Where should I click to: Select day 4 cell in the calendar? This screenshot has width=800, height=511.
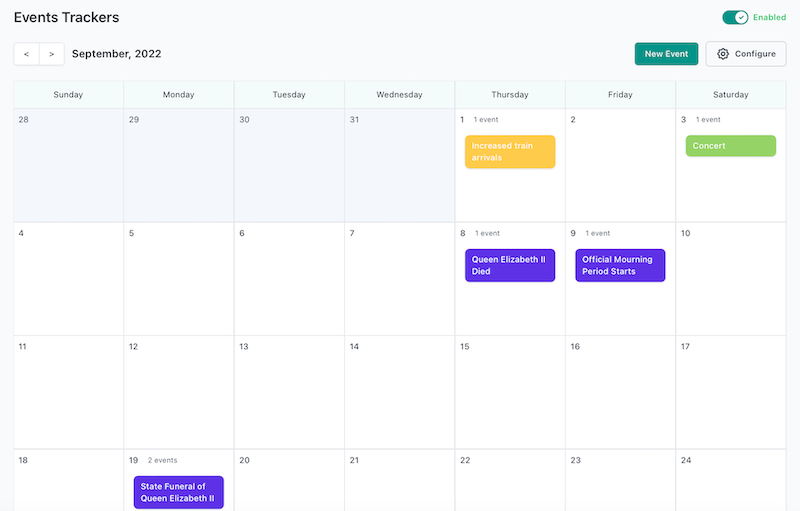coord(68,279)
